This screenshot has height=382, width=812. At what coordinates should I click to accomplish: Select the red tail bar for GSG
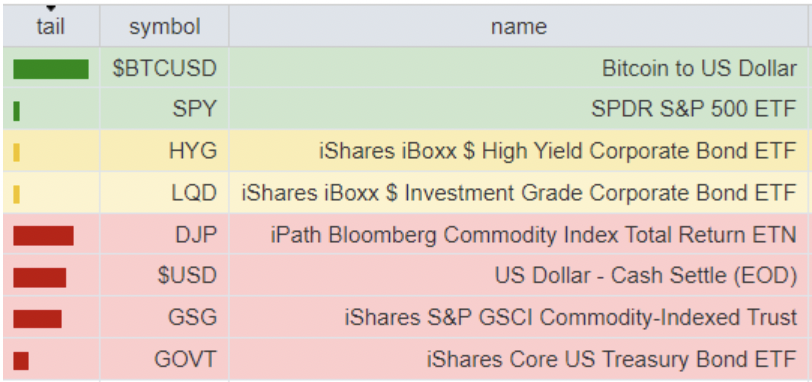pyautogui.click(x=37, y=319)
